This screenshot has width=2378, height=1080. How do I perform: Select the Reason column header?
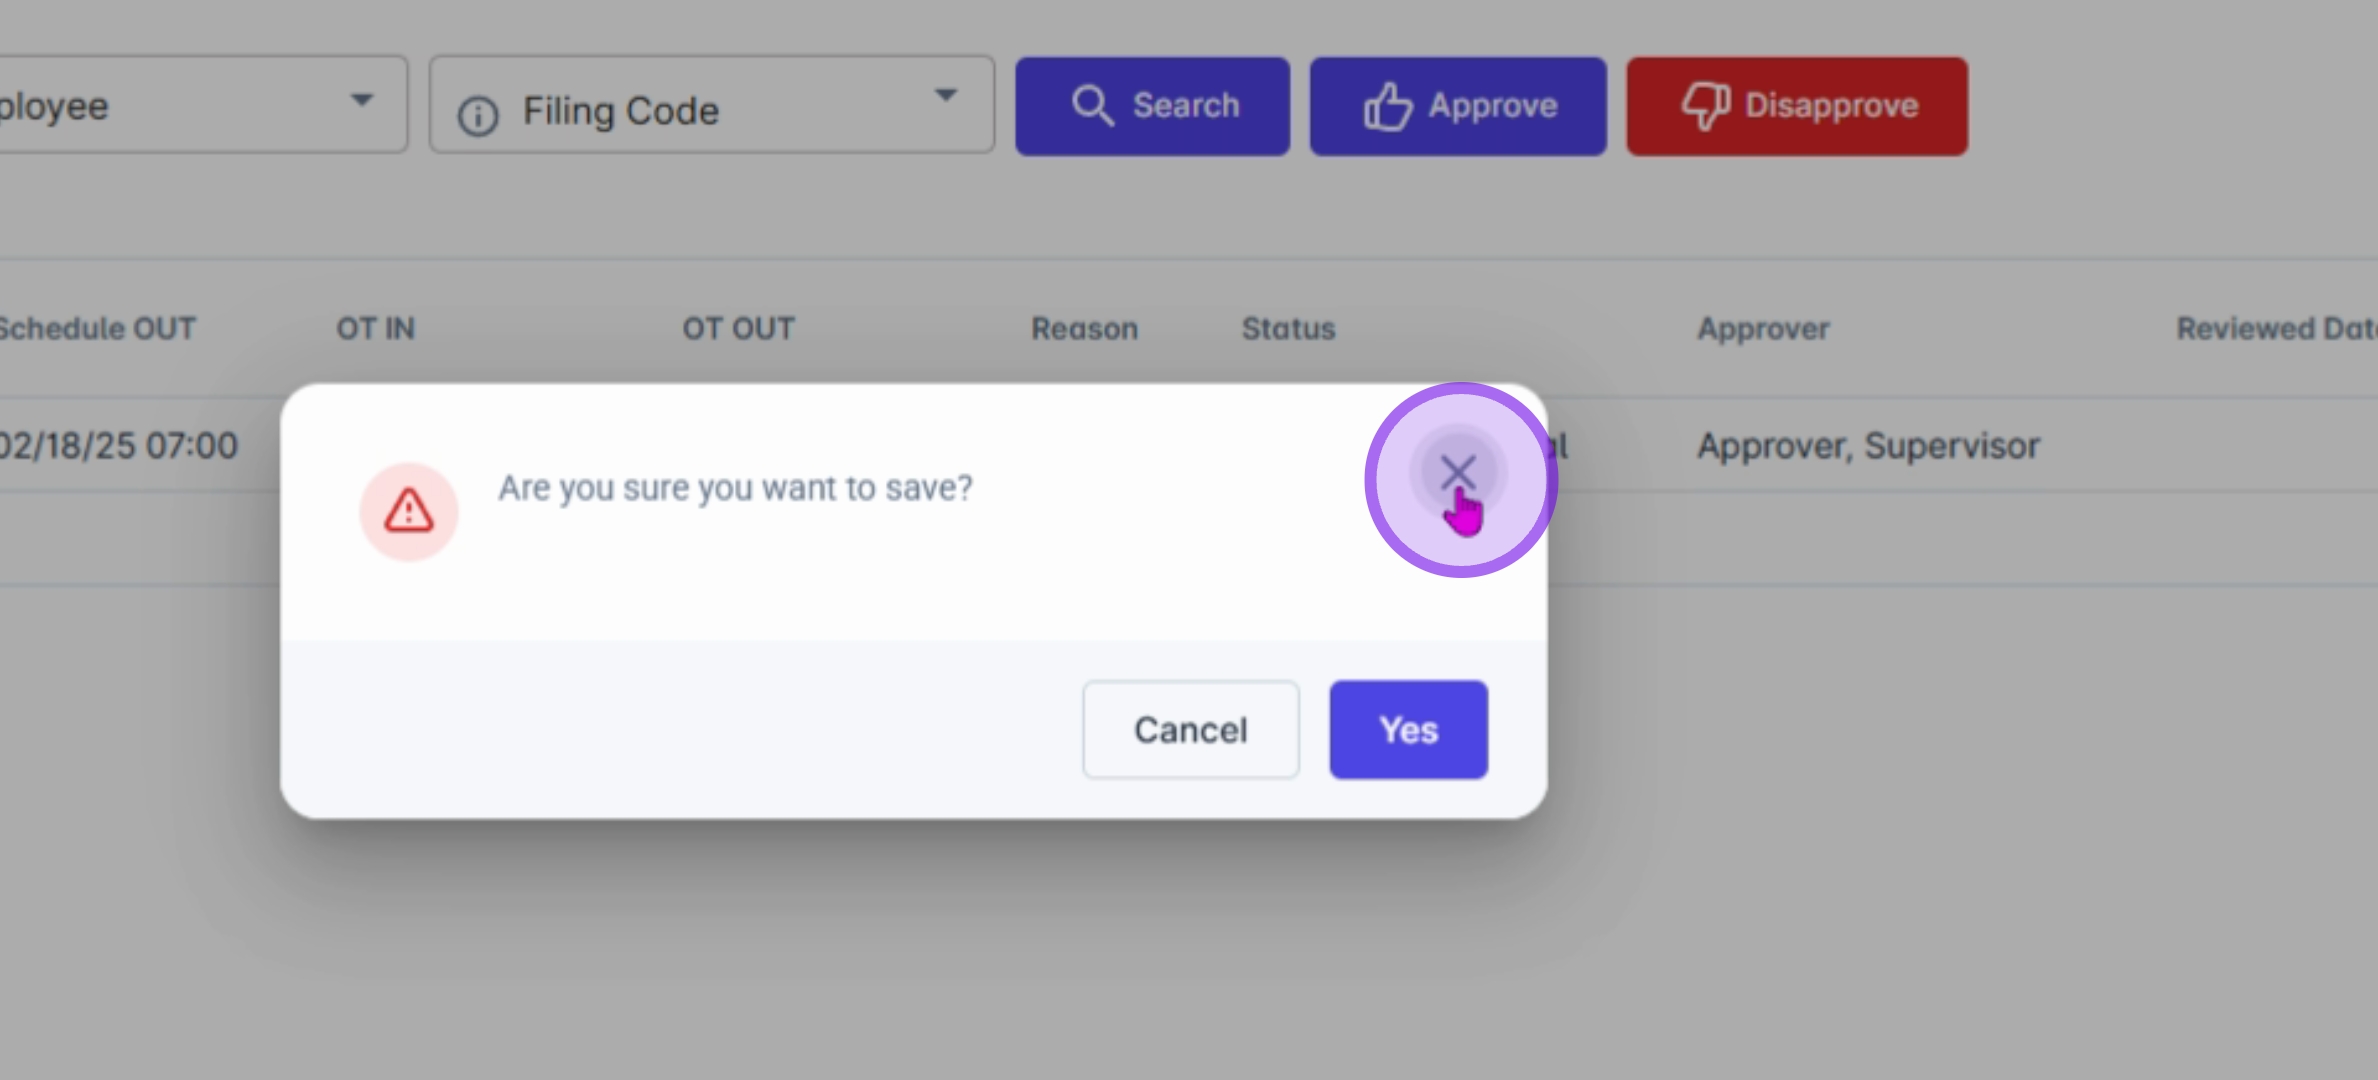coord(1084,329)
